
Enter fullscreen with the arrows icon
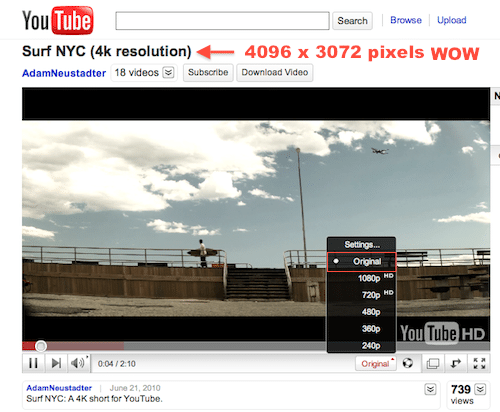[479, 363]
